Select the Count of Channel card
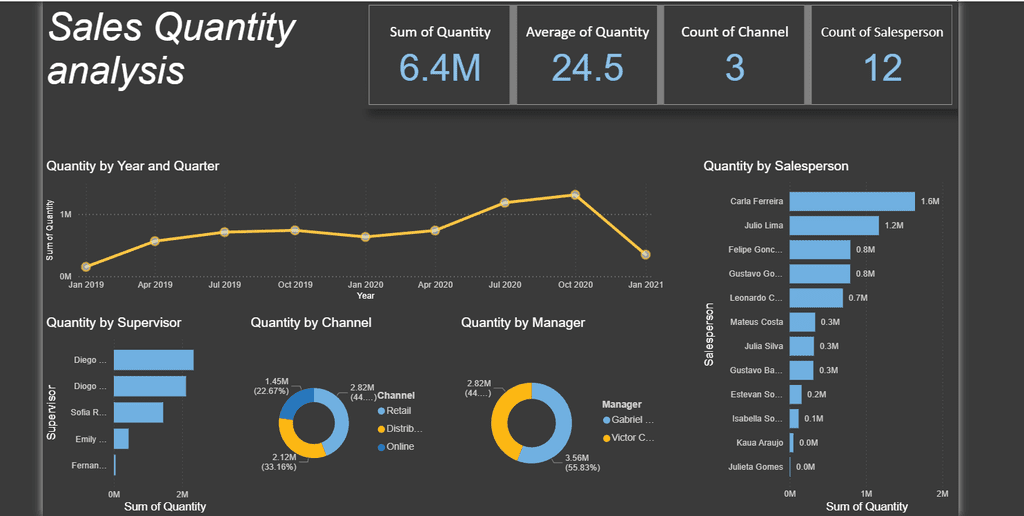The width and height of the screenshot is (1024, 516). coord(735,56)
